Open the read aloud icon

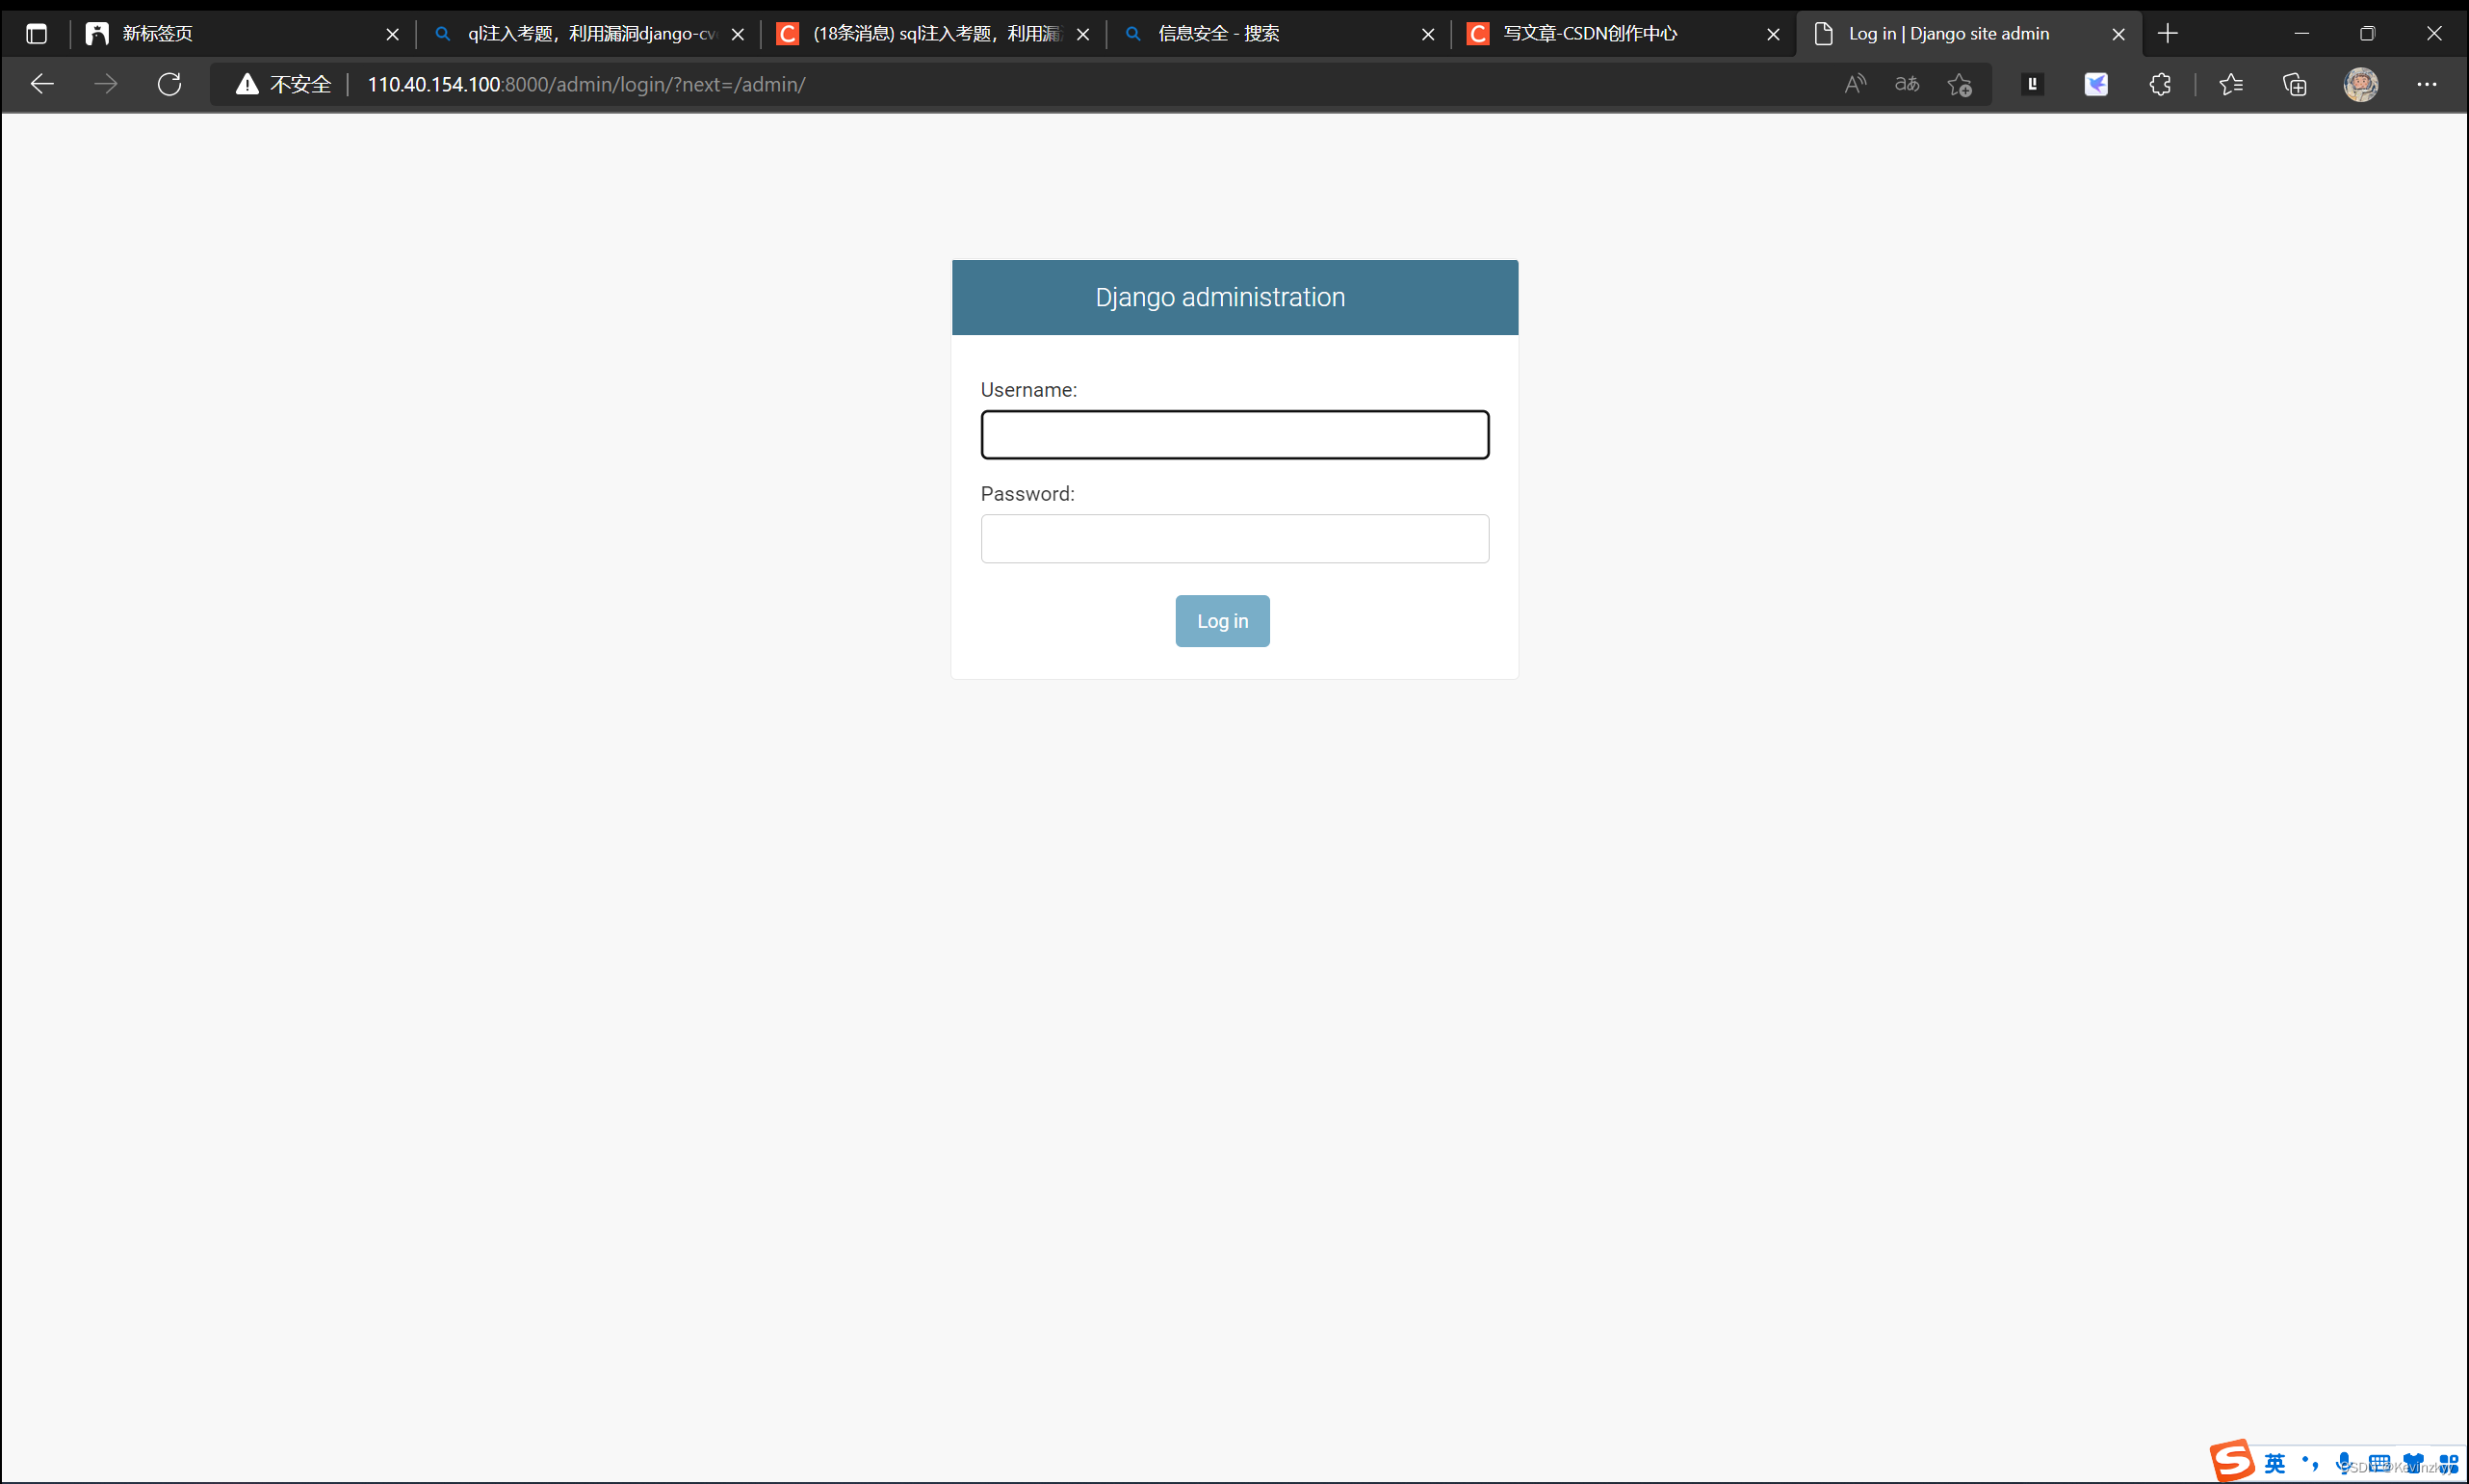pos(1855,84)
